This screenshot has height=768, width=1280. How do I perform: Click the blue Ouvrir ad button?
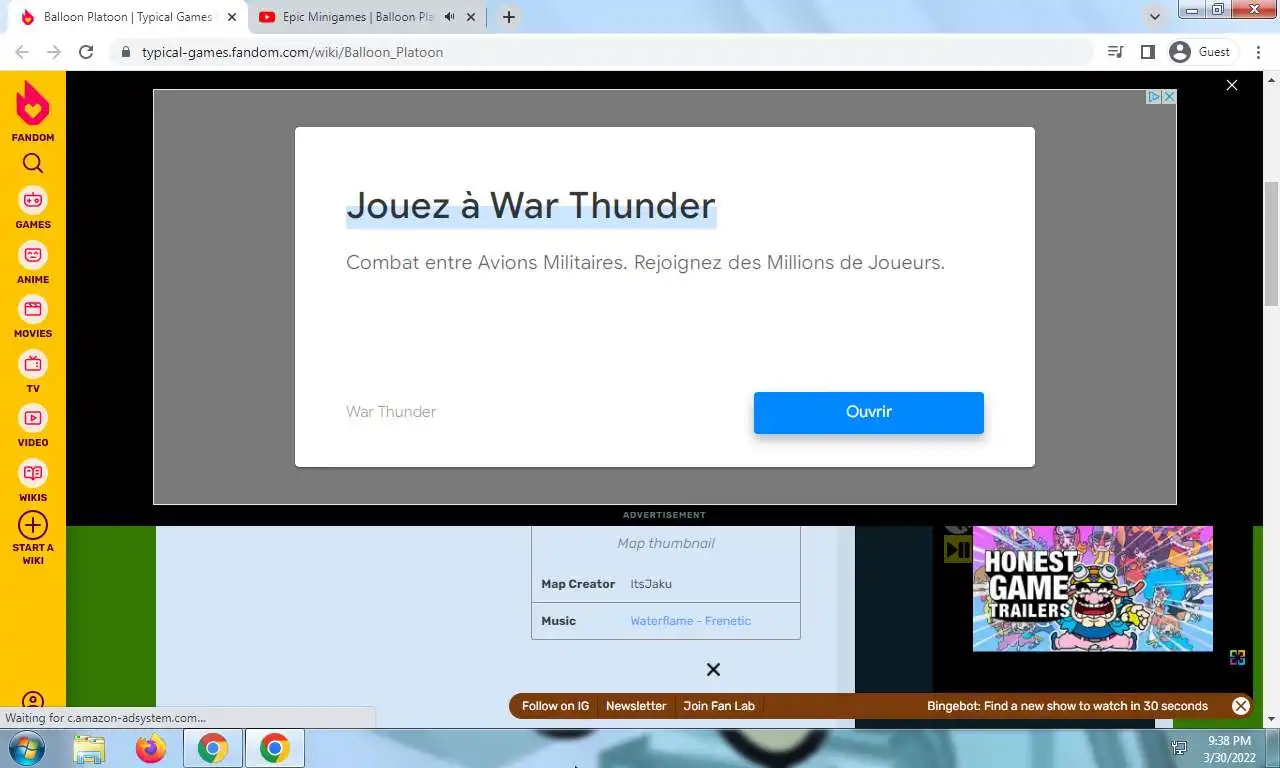pyautogui.click(x=869, y=412)
